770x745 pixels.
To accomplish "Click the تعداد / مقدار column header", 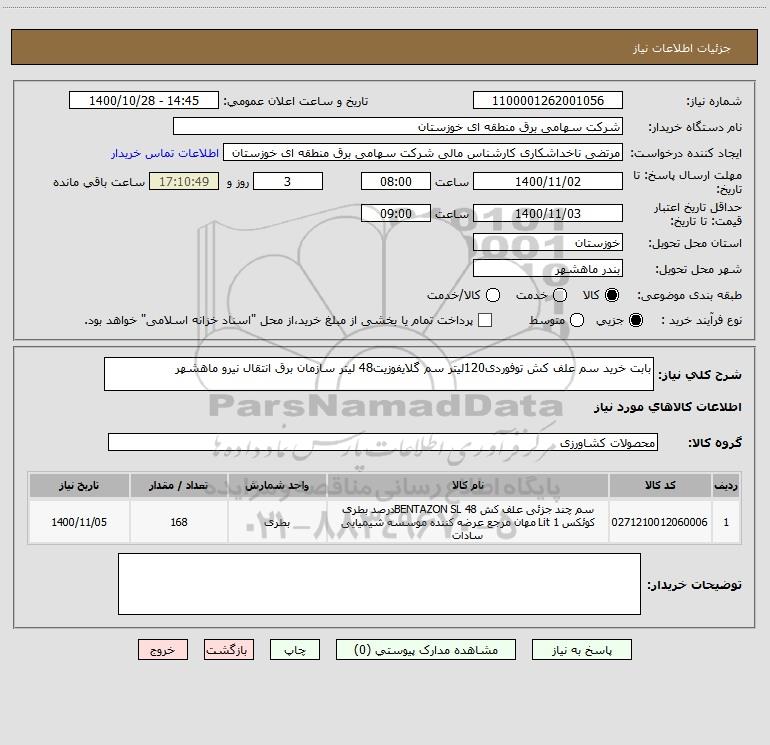I will click(179, 485).
